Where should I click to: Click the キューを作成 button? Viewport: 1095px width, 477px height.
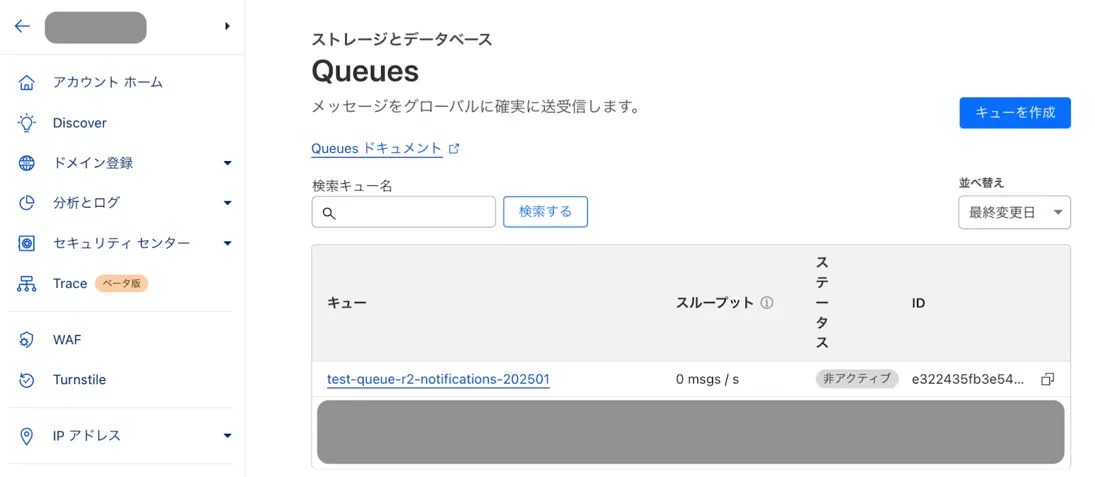[1015, 112]
